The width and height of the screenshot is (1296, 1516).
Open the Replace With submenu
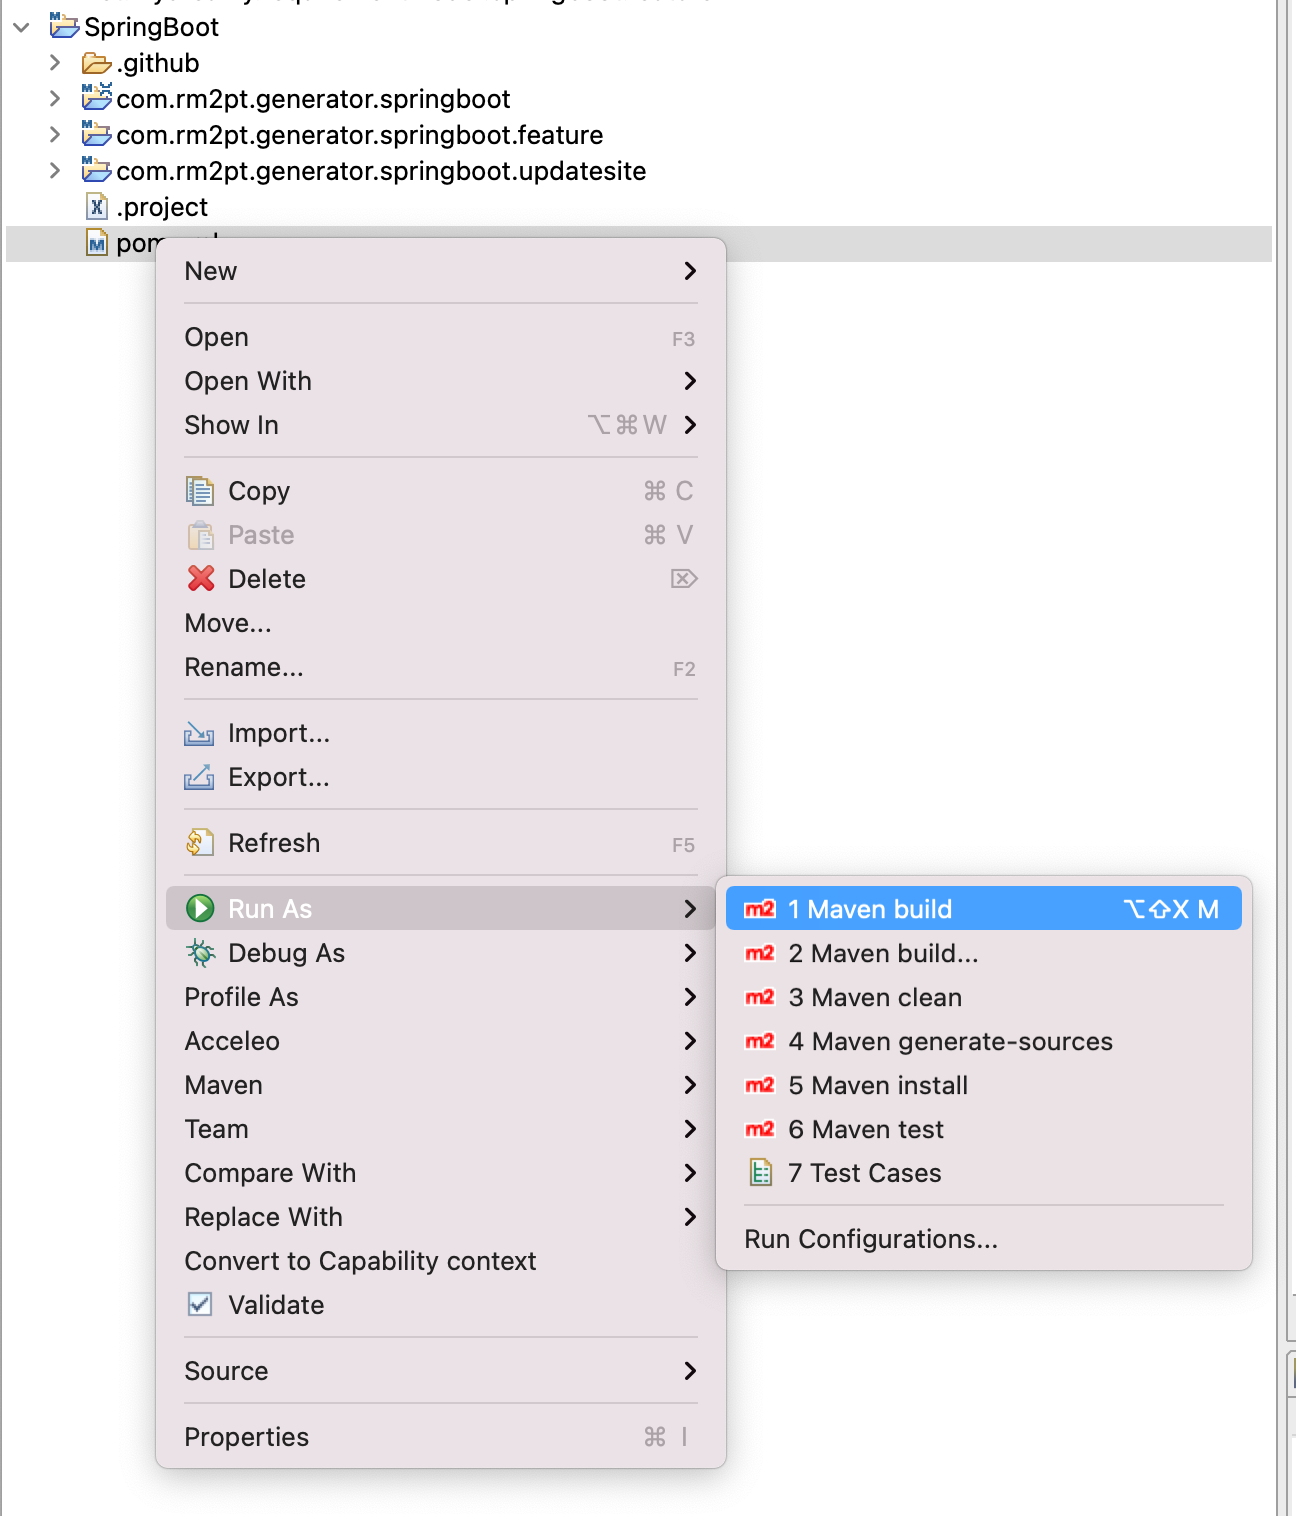coord(441,1217)
